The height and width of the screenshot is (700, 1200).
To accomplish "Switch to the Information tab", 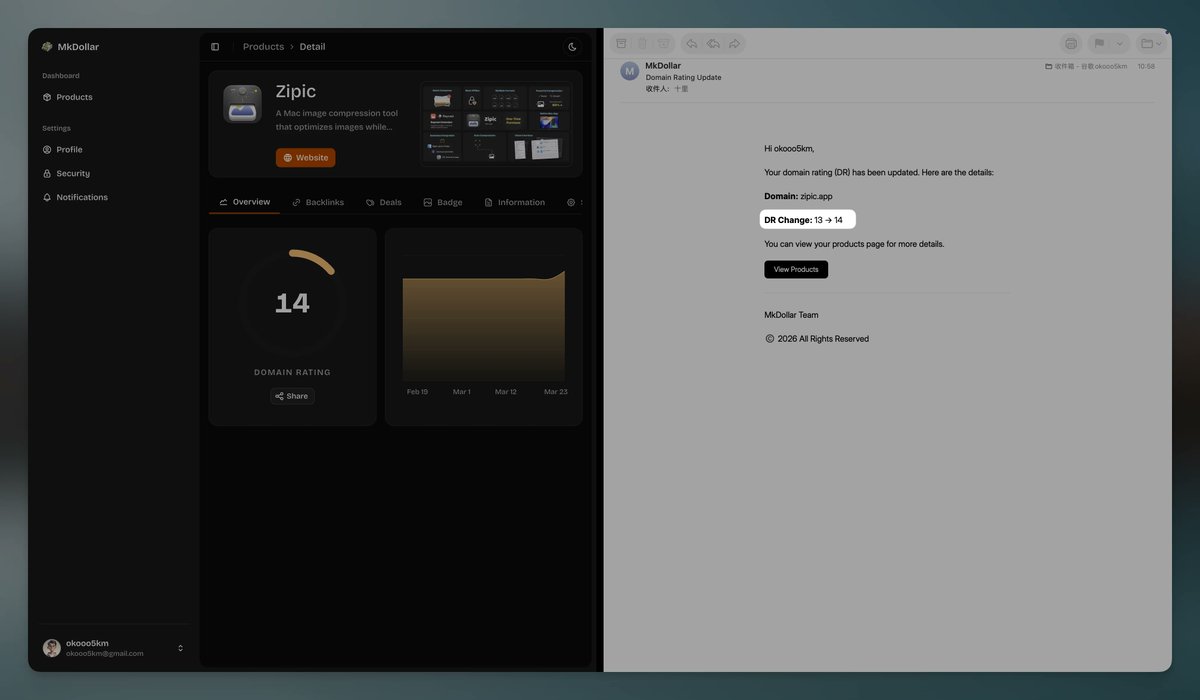I will tap(515, 202).
